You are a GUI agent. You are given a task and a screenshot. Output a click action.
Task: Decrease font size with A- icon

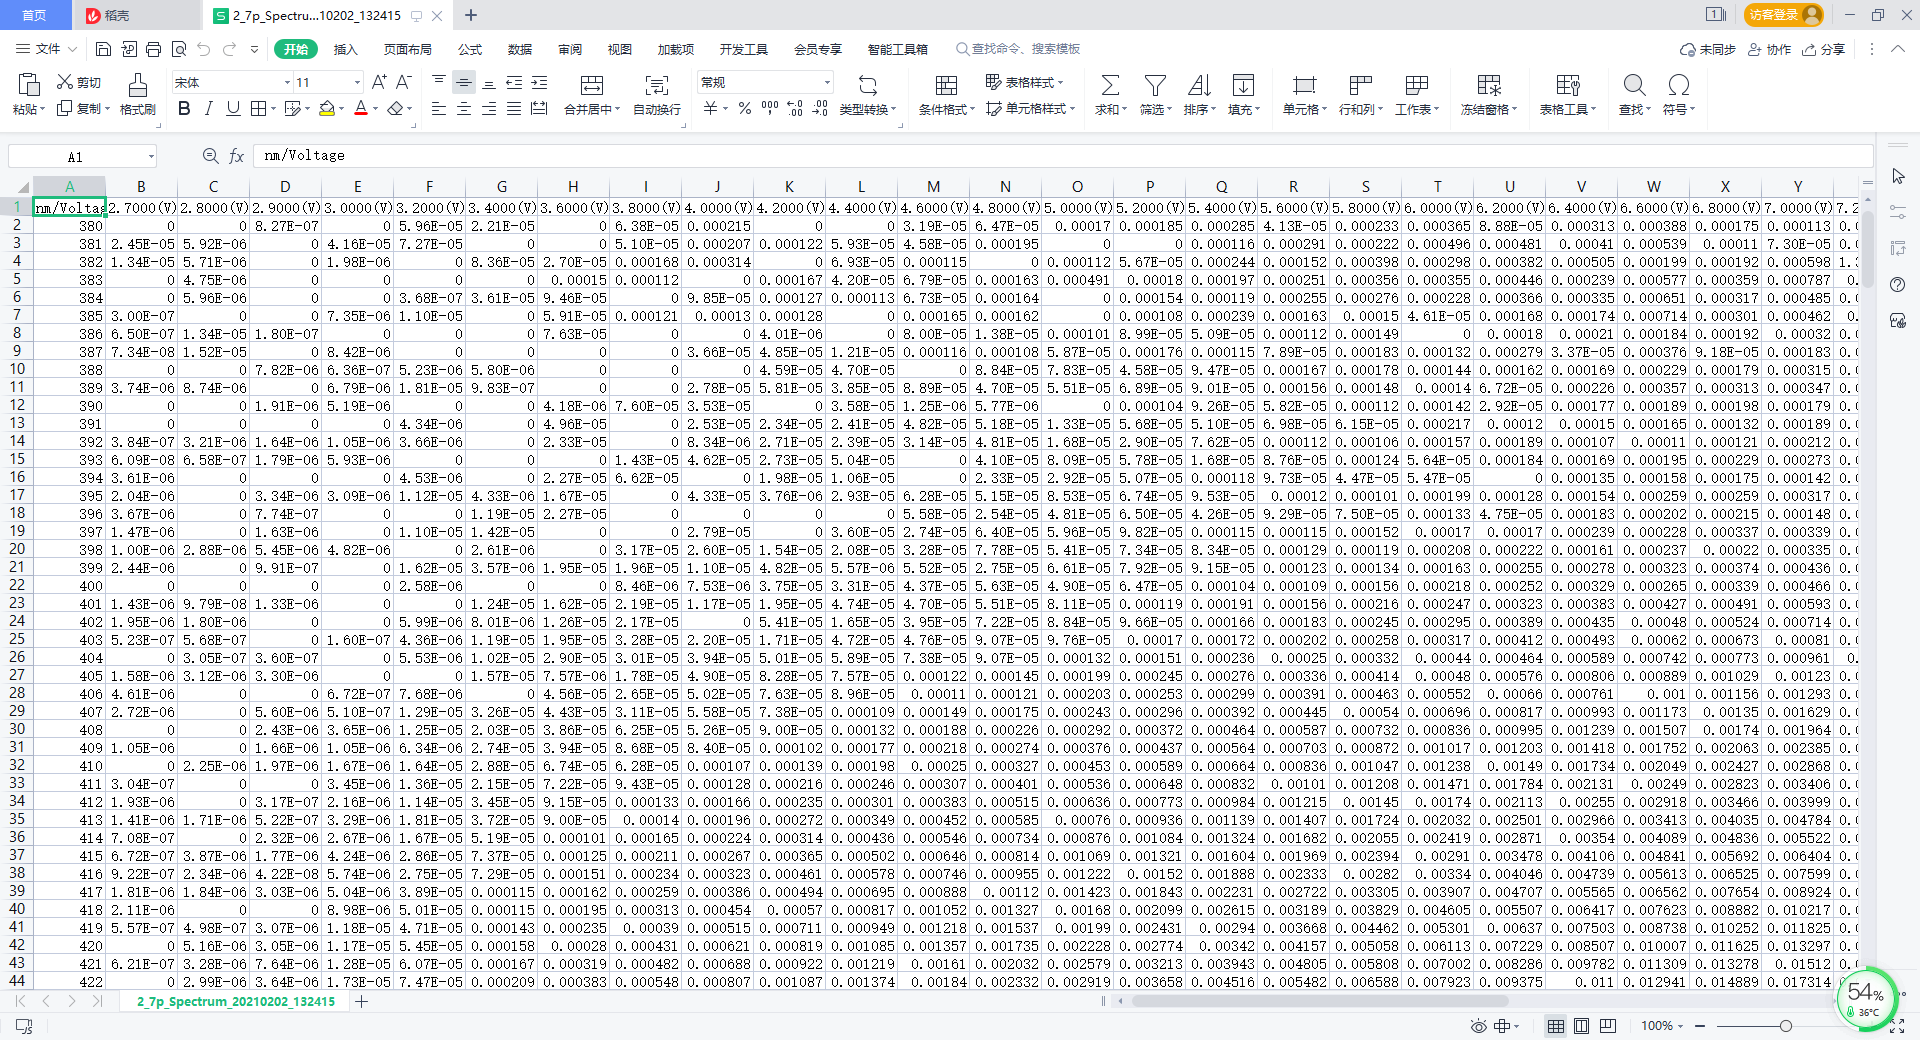click(x=405, y=82)
